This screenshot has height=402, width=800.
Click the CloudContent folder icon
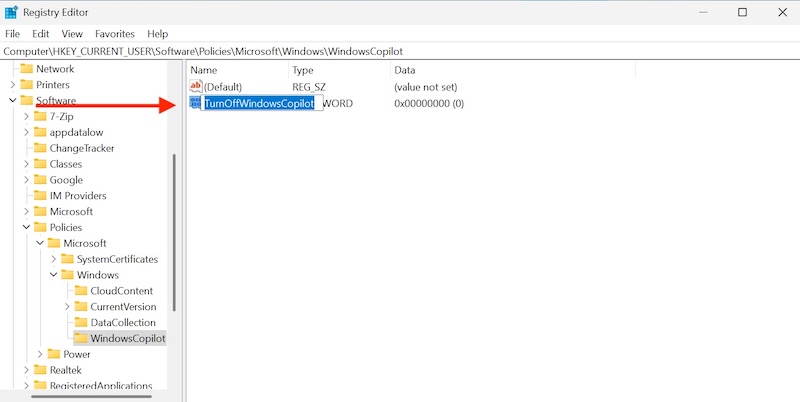81,291
